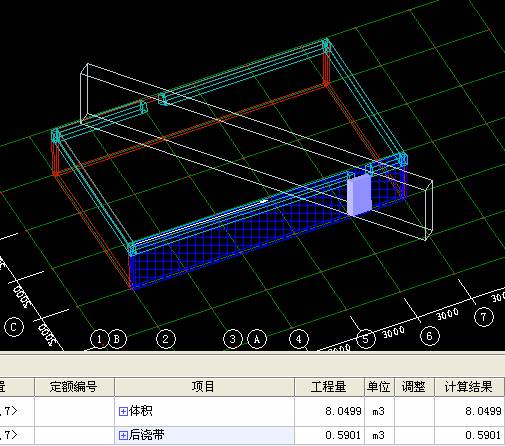Screen dimensions: 505x446
Task: Click the 单位 column header
Action: tap(379, 387)
